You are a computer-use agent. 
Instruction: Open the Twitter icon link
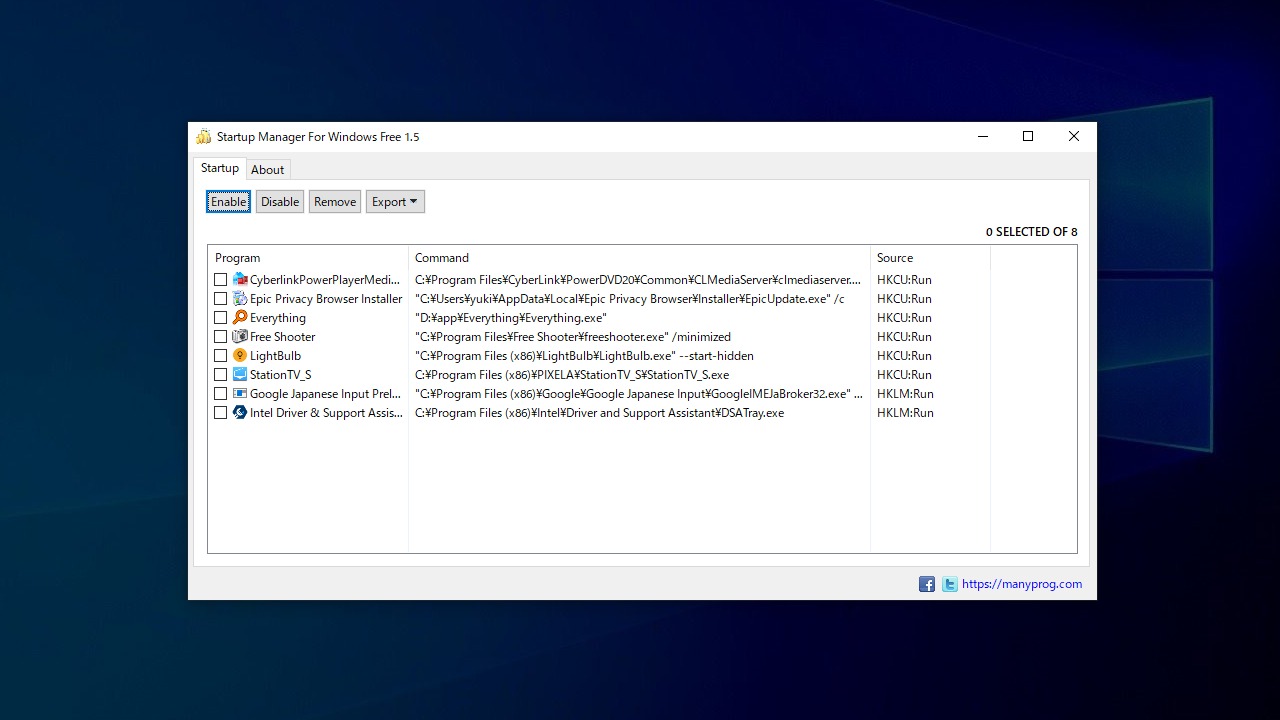tap(949, 585)
